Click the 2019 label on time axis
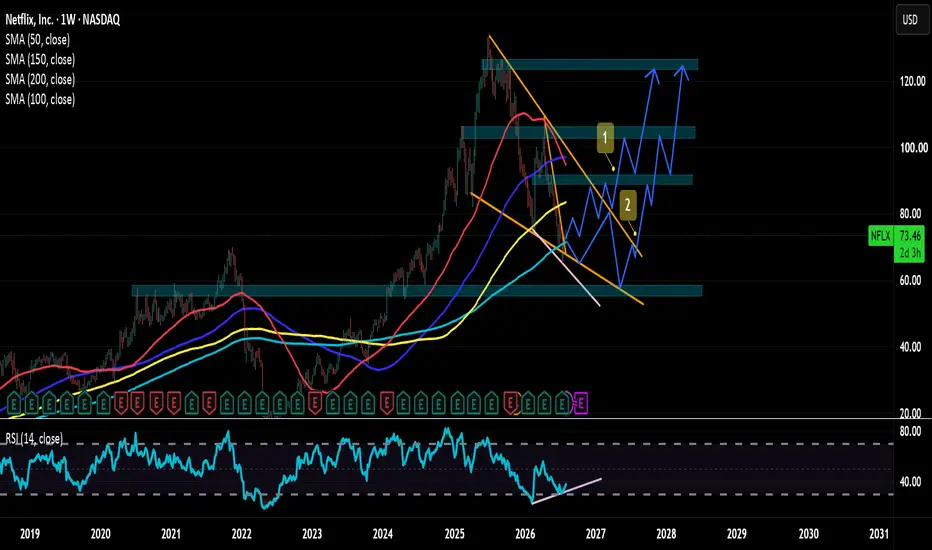 pos(30,534)
